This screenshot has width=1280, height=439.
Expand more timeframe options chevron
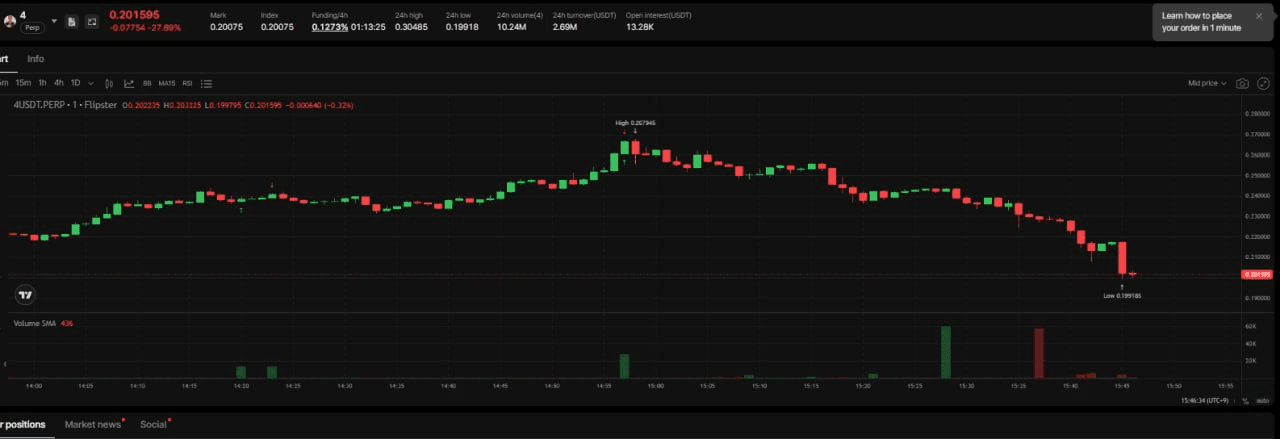[91, 83]
